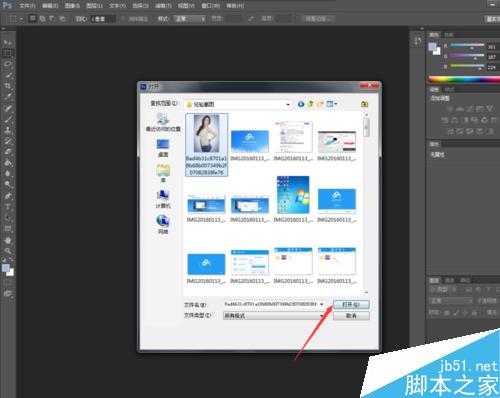This screenshot has width=500, height=398.
Task: Select the Rectangle shape tool
Action: pyautogui.click(x=8, y=229)
